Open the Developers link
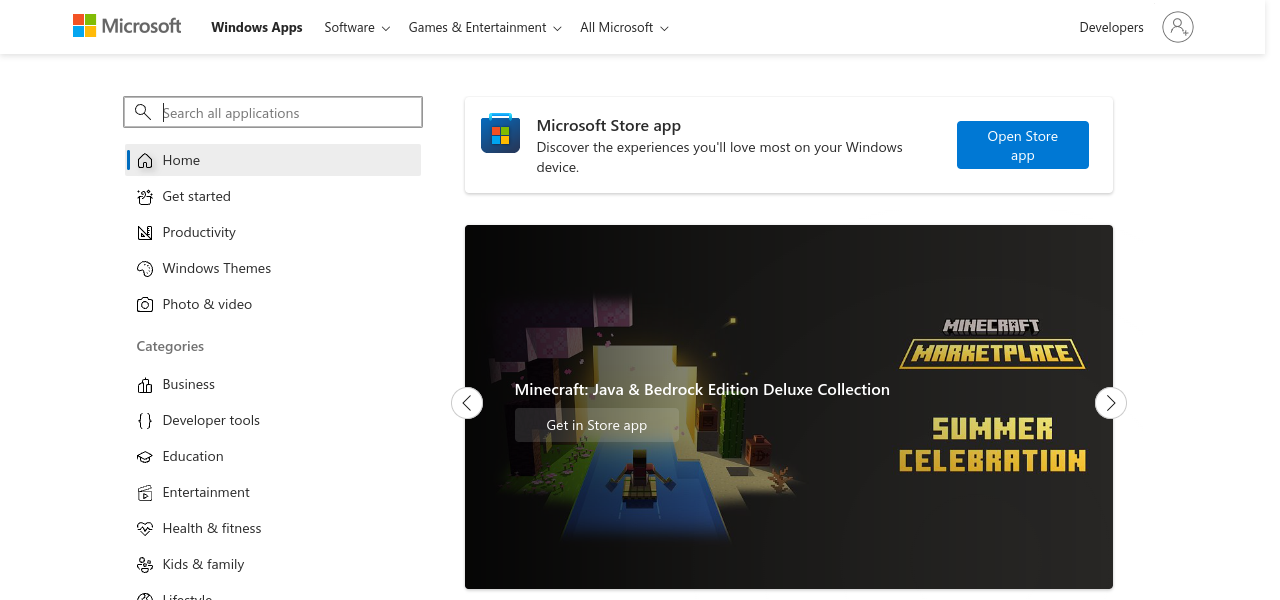This screenshot has width=1280, height=600. [1111, 28]
